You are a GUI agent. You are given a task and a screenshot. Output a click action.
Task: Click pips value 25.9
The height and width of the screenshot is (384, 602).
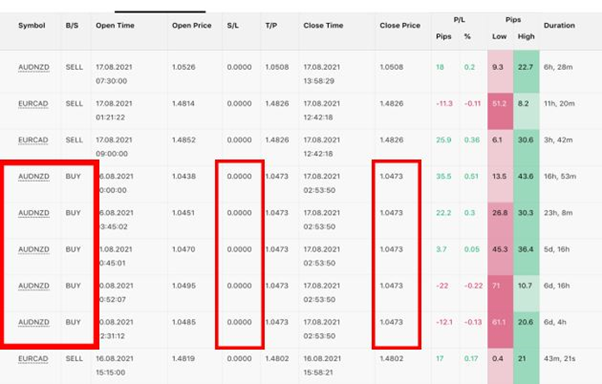pos(443,140)
